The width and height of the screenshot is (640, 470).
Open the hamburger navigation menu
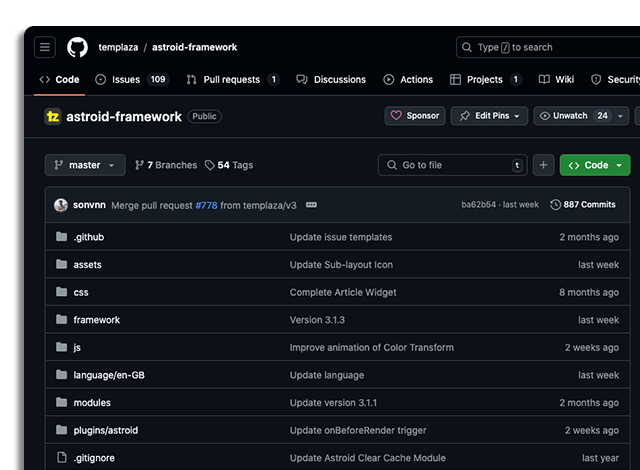[45, 47]
